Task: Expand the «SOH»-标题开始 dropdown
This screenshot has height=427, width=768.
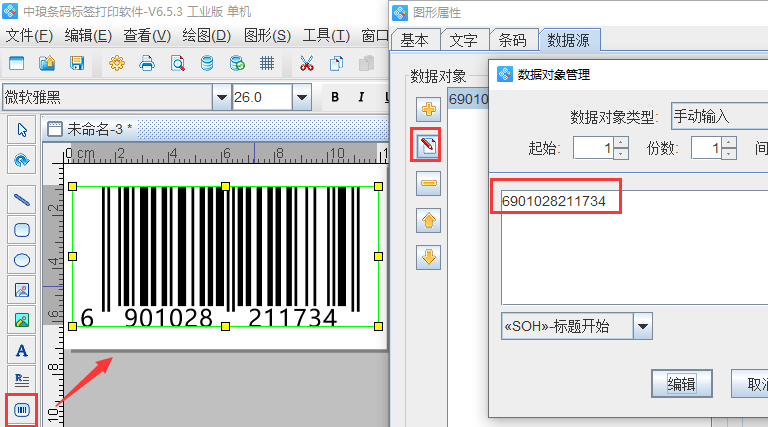Action: (x=643, y=326)
